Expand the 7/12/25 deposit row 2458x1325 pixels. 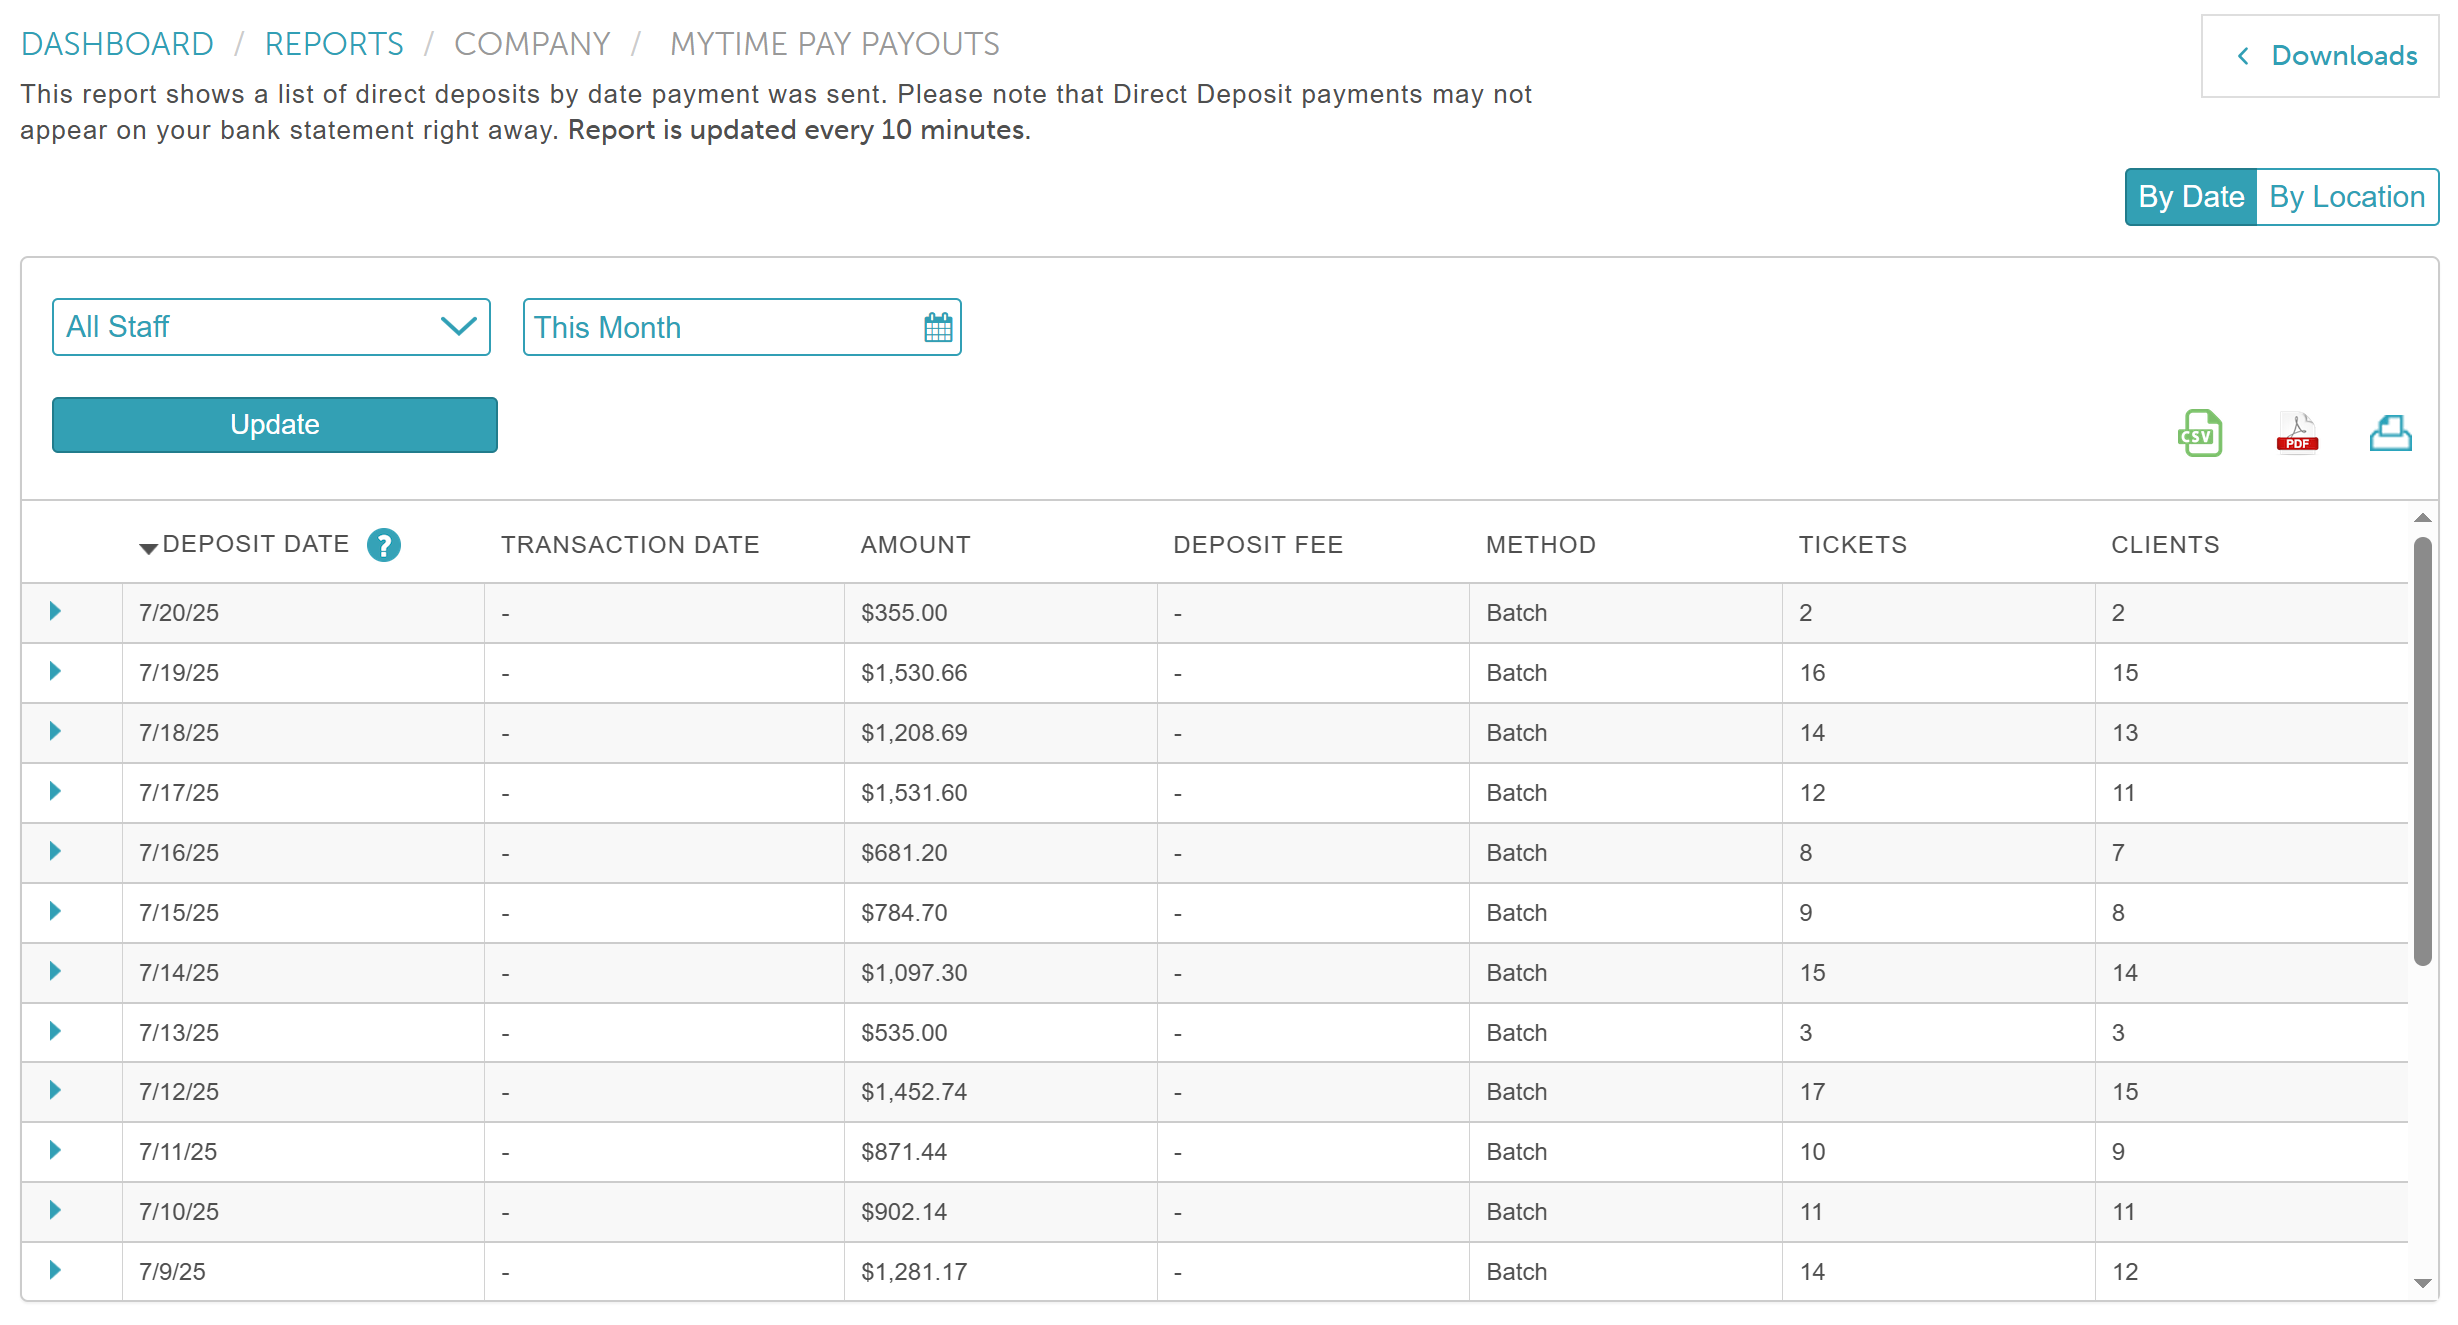(55, 1090)
